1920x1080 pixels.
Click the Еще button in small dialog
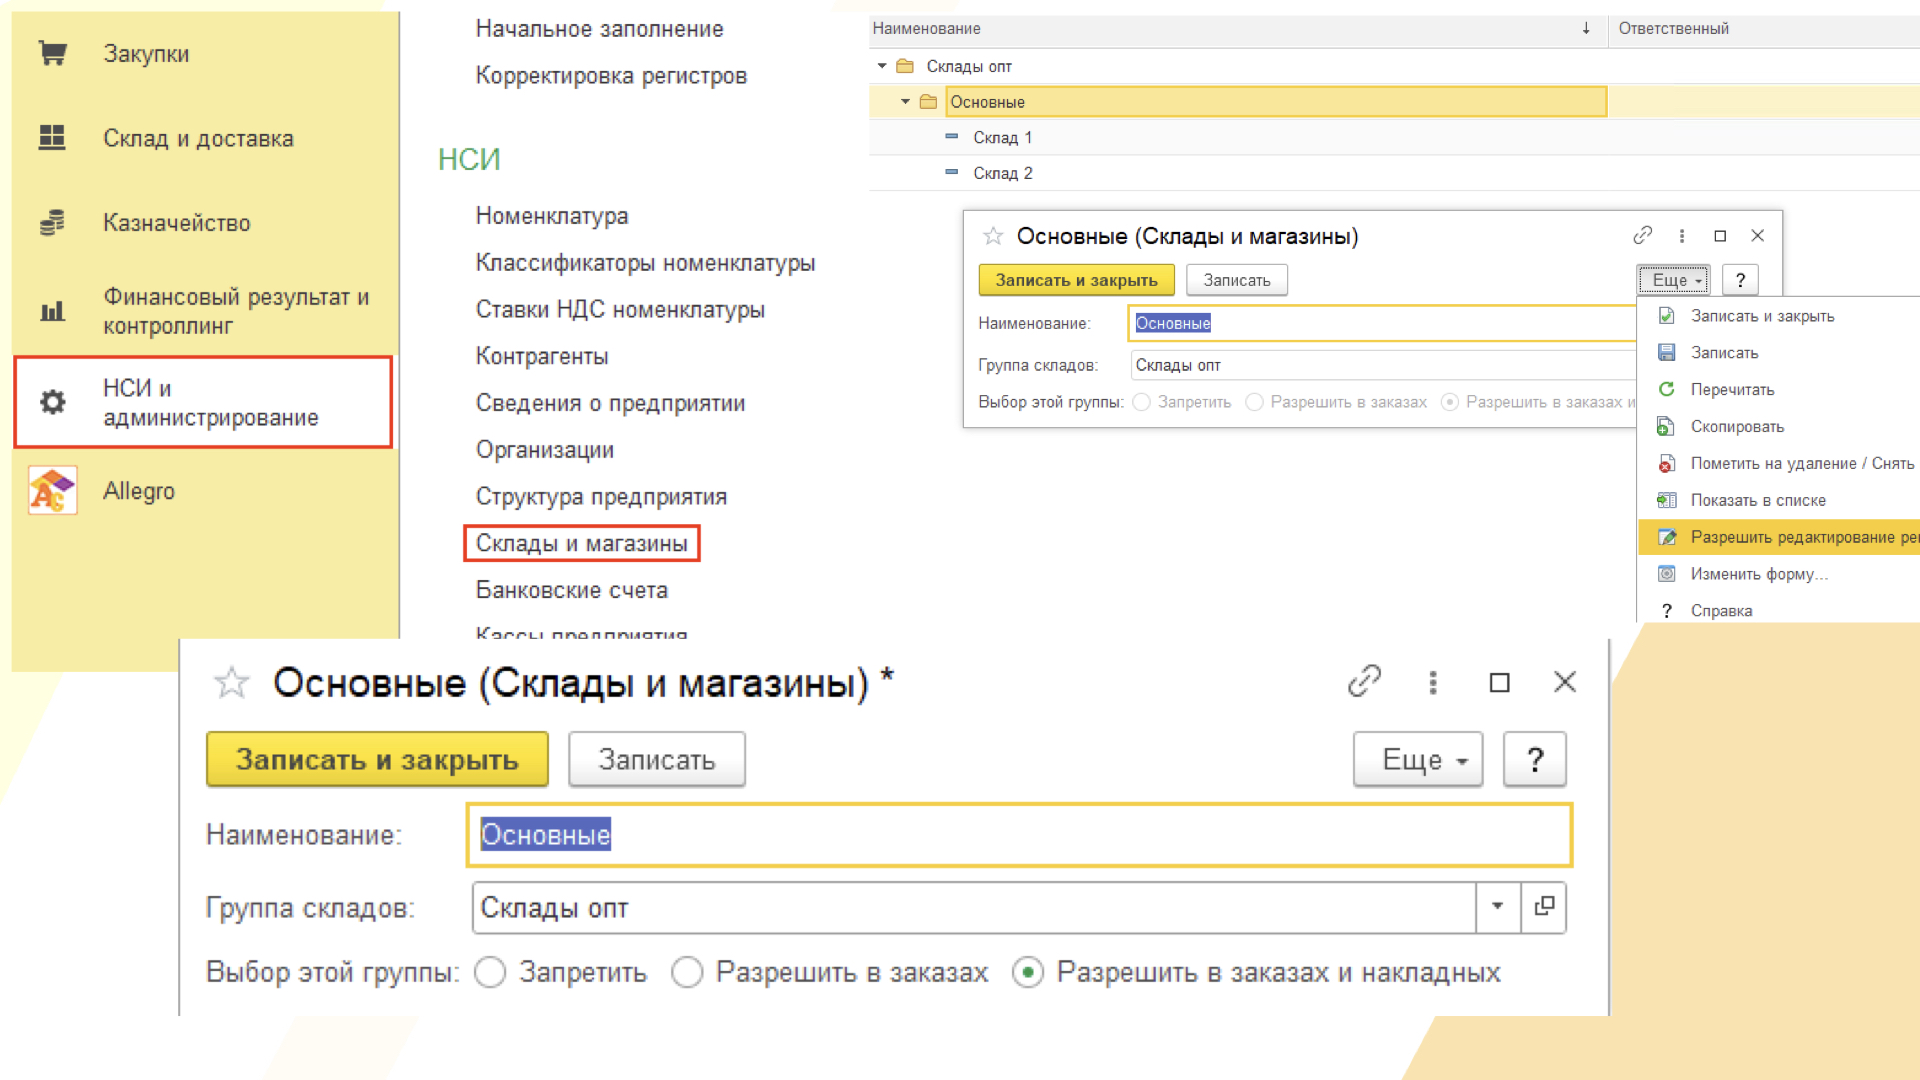(1674, 280)
